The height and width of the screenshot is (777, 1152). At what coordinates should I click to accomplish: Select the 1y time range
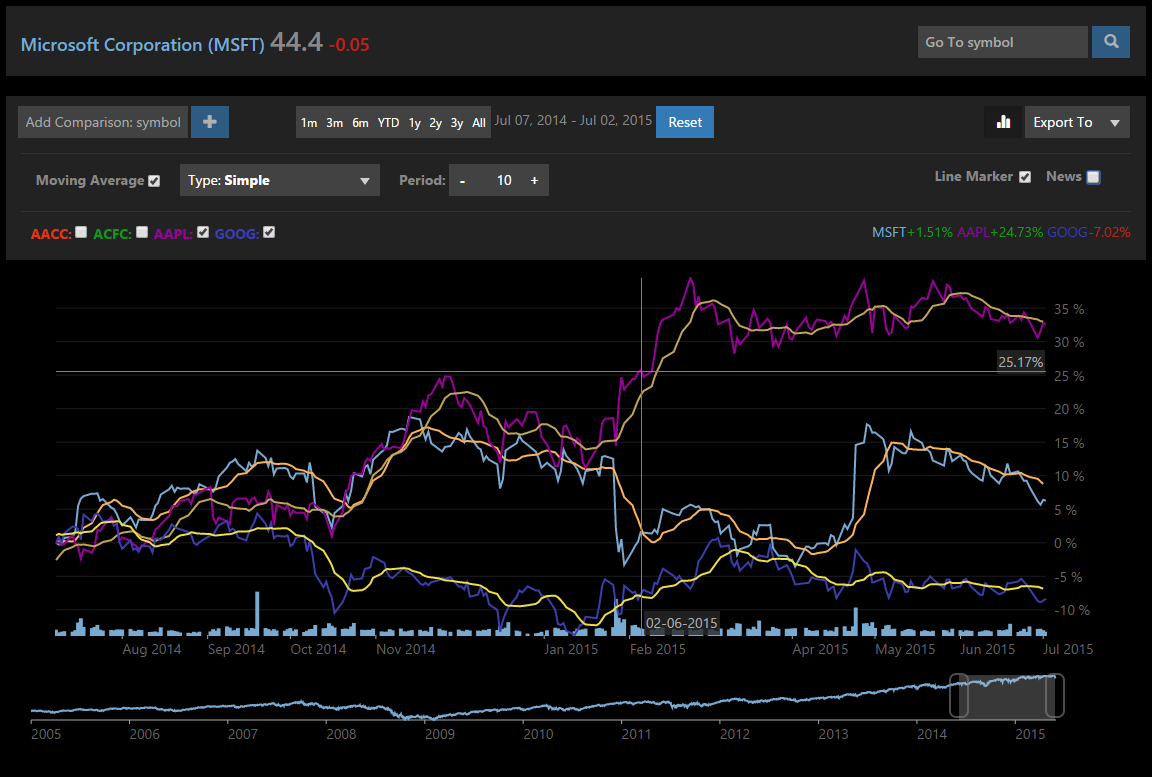point(414,123)
